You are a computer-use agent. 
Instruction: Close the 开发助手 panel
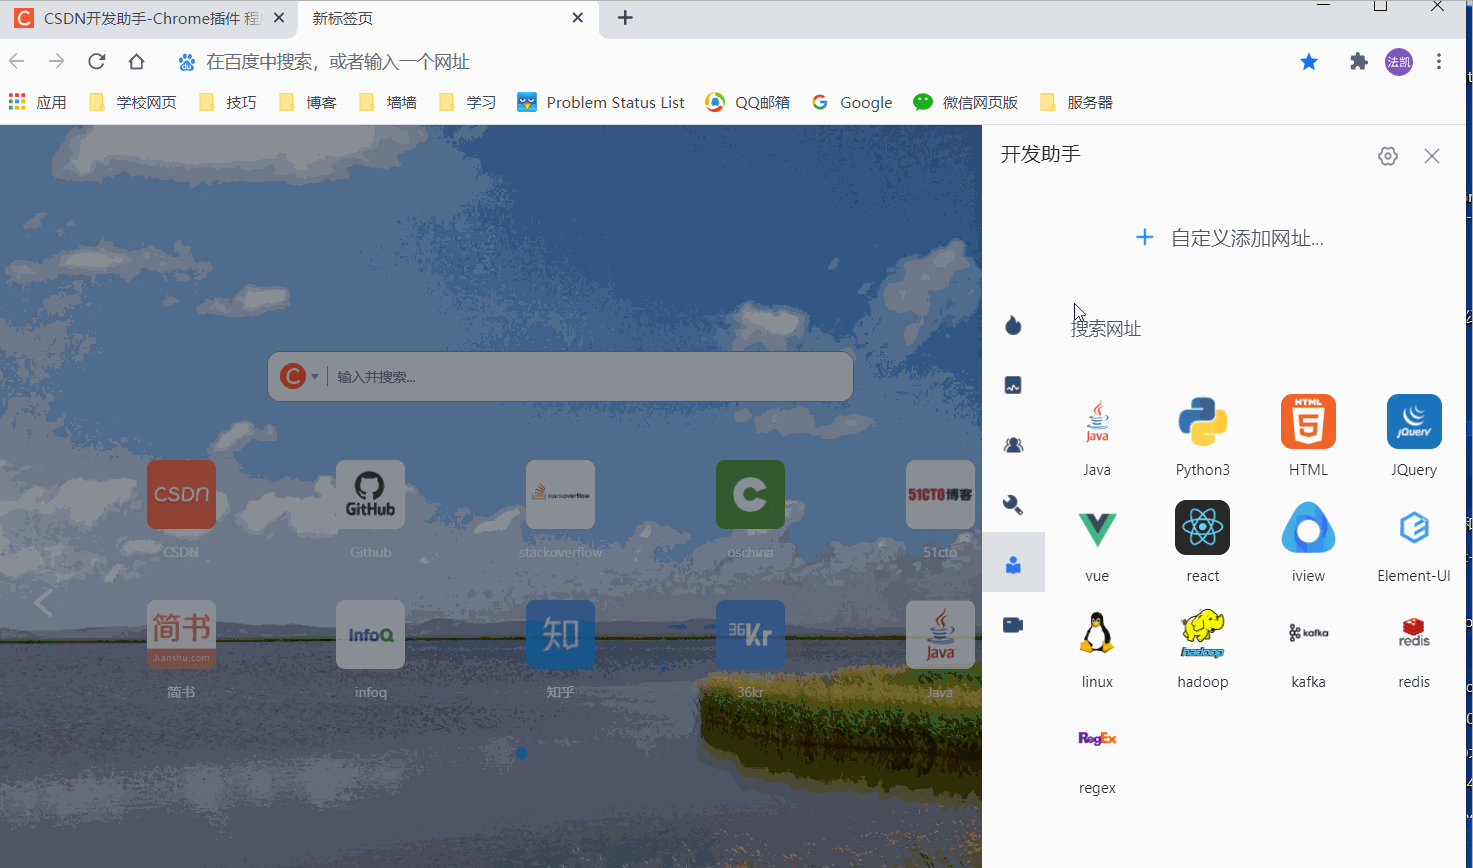1432,156
